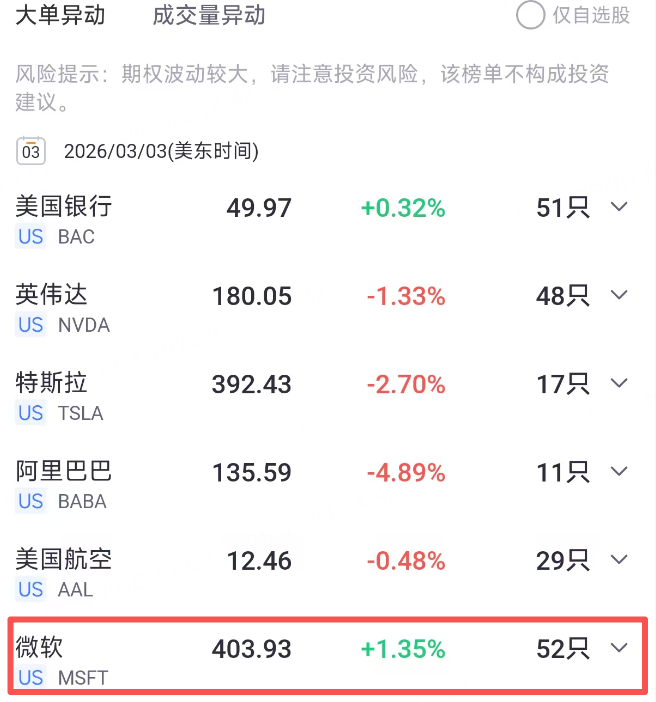Click the US market badge beside TSLA

31,413
